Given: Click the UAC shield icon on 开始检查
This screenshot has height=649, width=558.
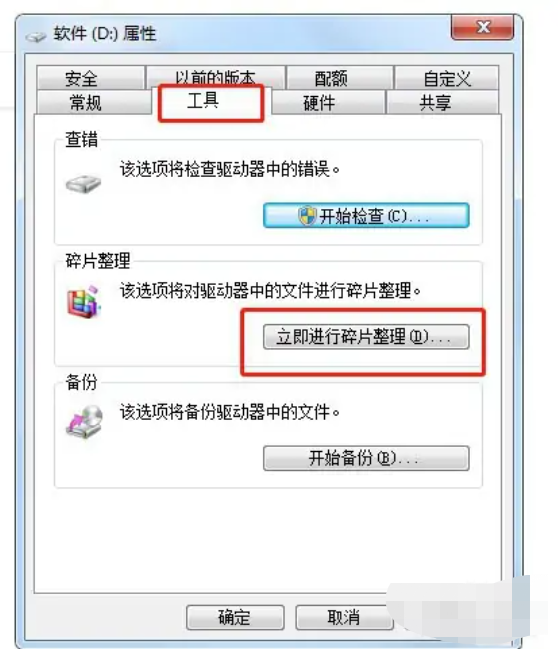Looking at the screenshot, I should [x=307, y=216].
